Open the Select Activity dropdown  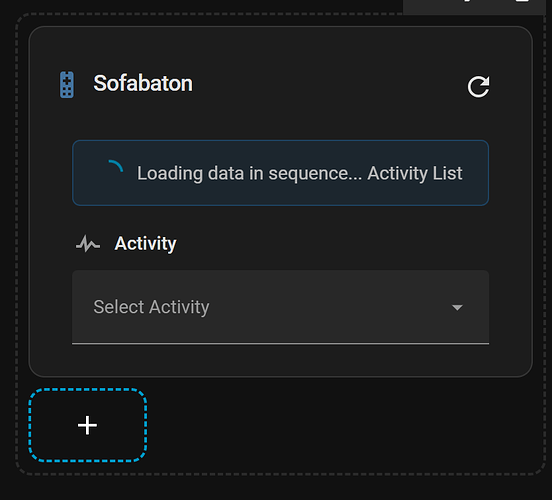pos(280,307)
